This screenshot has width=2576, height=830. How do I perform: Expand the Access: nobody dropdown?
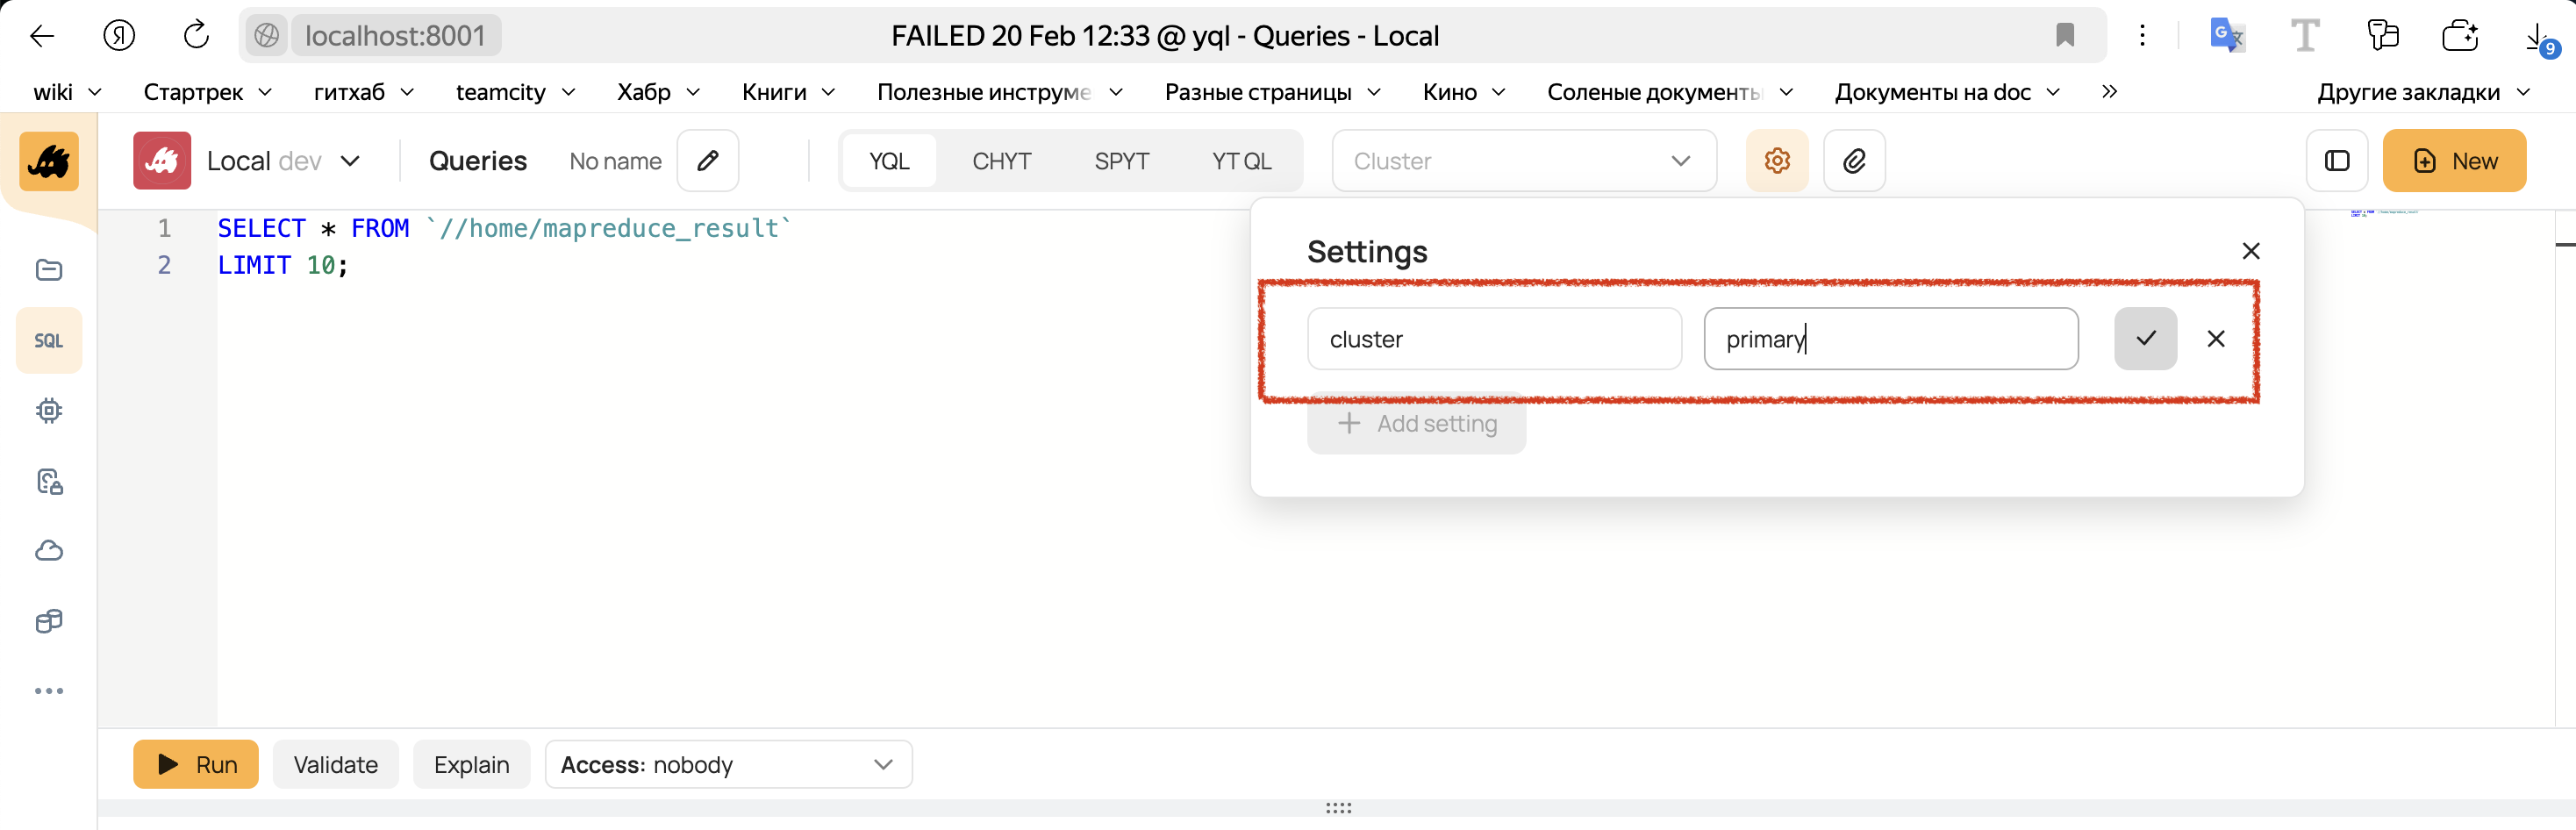pos(728,763)
